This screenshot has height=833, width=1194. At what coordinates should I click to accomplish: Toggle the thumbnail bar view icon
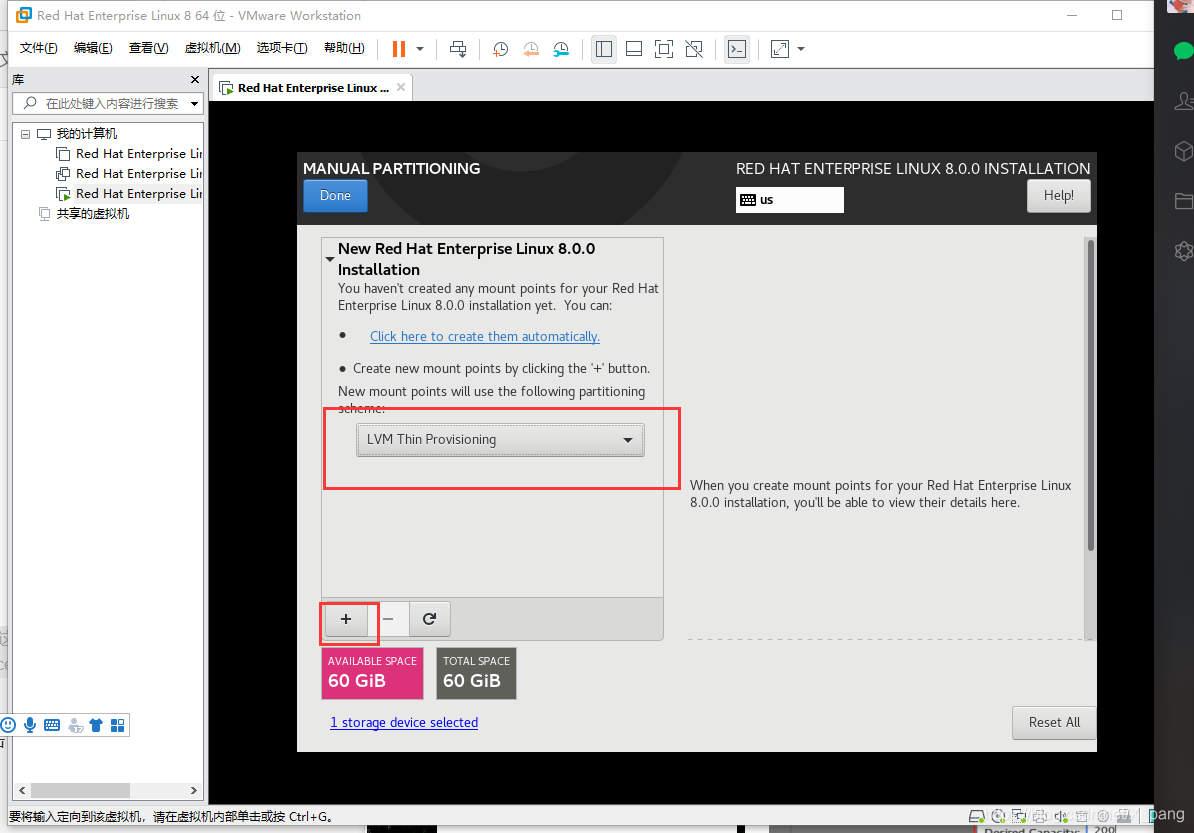634,49
